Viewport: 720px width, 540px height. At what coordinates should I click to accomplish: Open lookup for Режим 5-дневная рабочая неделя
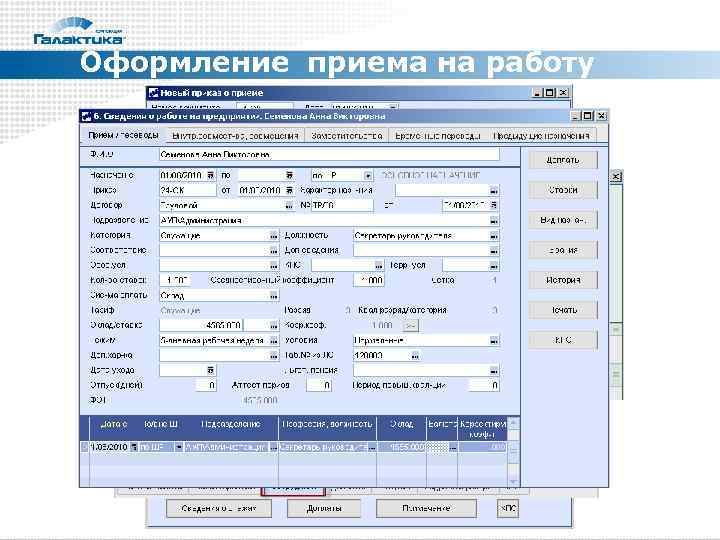[274, 341]
